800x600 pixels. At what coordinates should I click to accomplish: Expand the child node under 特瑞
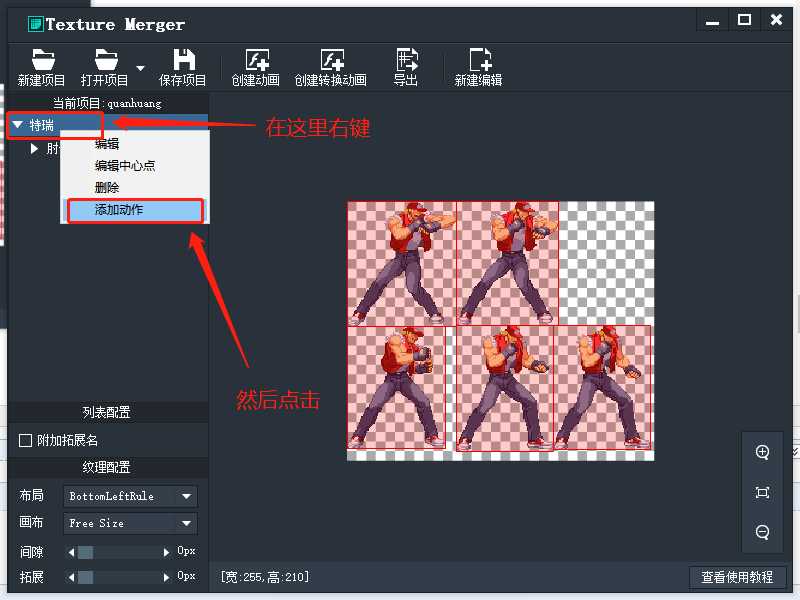pyautogui.click(x=34, y=148)
